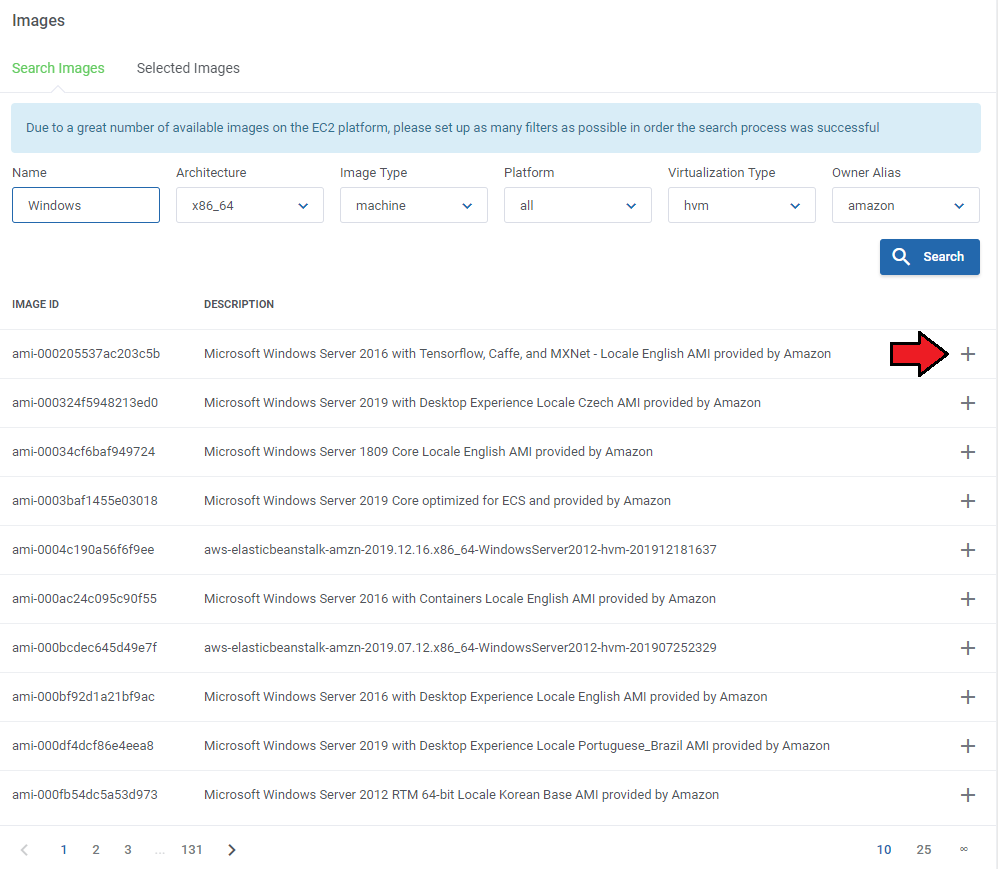Click elasticbeanstalk 2019.12.16 description
Viewport: 998px width, 869px height.
click(460, 550)
